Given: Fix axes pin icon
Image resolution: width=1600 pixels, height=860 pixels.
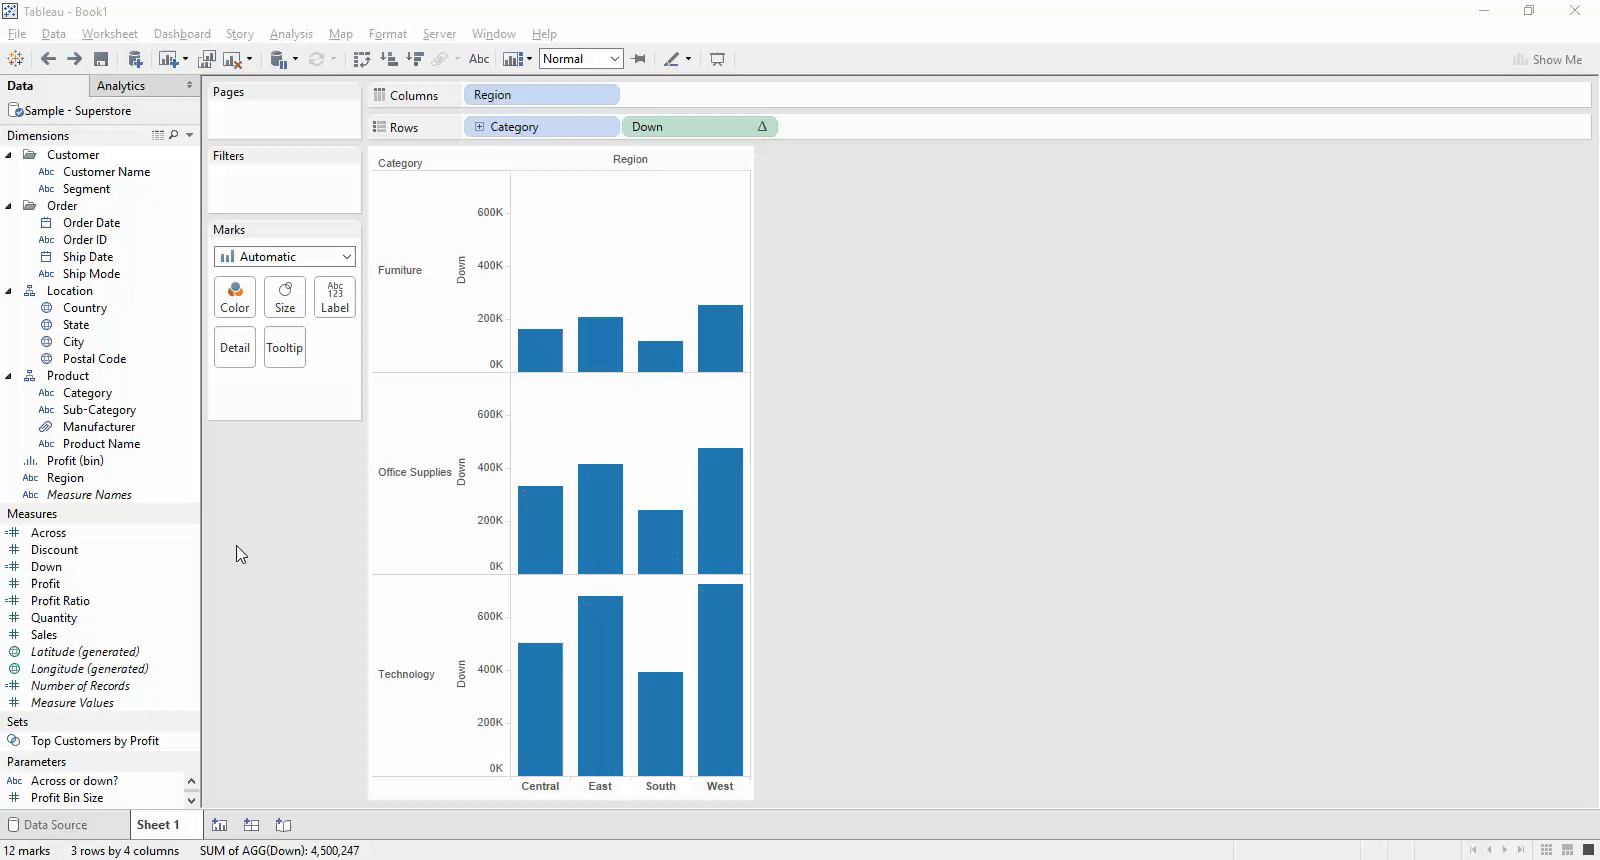Looking at the screenshot, I should pos(639,59).
